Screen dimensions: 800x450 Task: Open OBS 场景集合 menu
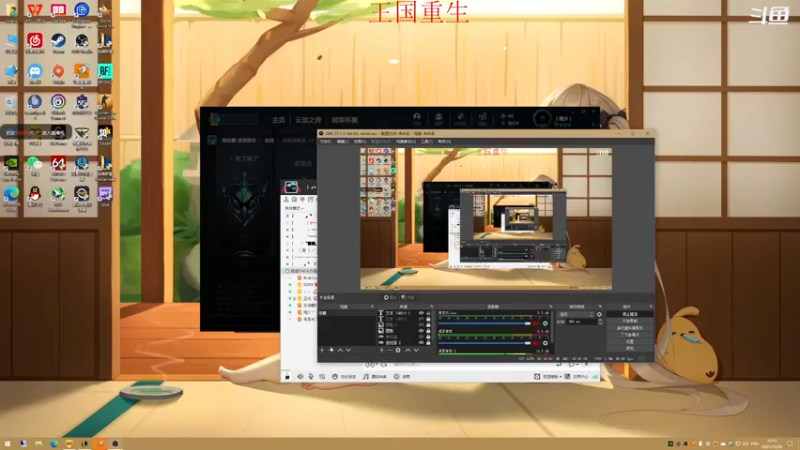(406, 141)
